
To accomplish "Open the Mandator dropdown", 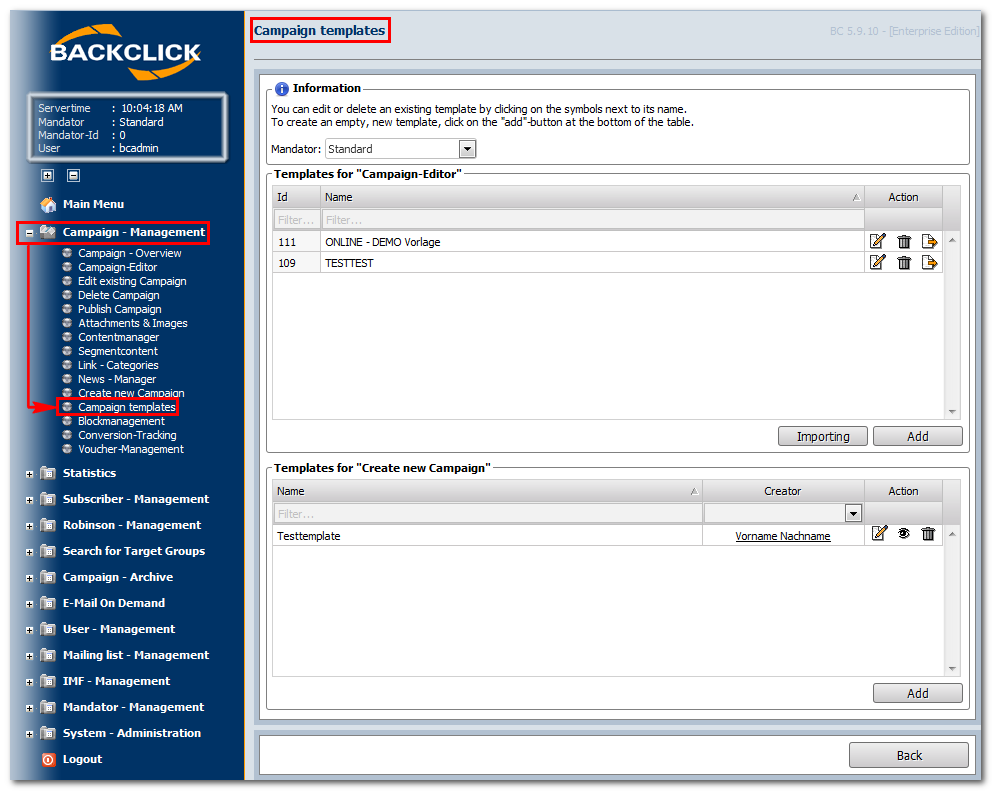I will tap(467, 149).
